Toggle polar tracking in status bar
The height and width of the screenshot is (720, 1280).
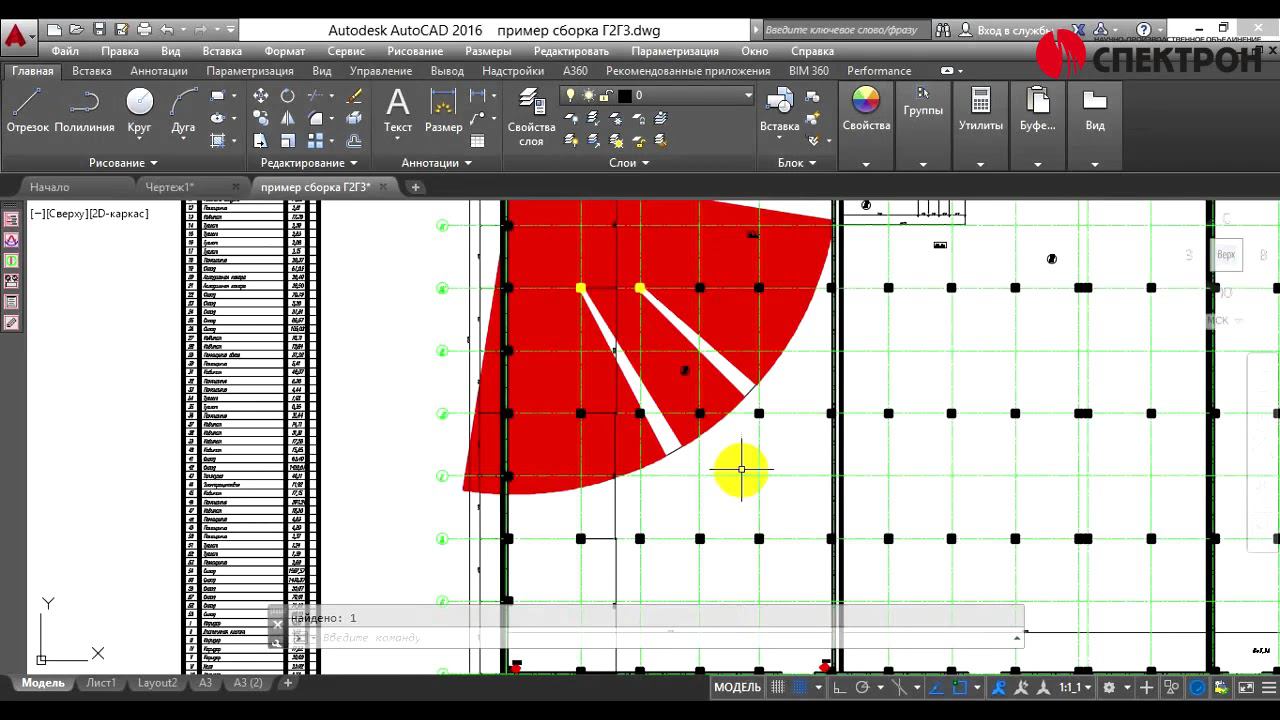pyautogui.click(x=862, y=687)
